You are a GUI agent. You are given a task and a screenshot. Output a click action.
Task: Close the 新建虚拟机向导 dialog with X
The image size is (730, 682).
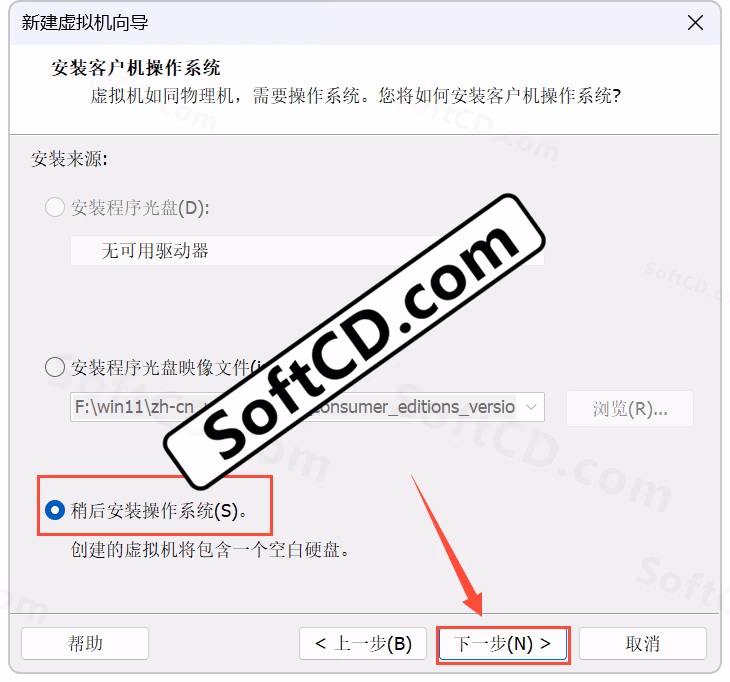point(695,22)
